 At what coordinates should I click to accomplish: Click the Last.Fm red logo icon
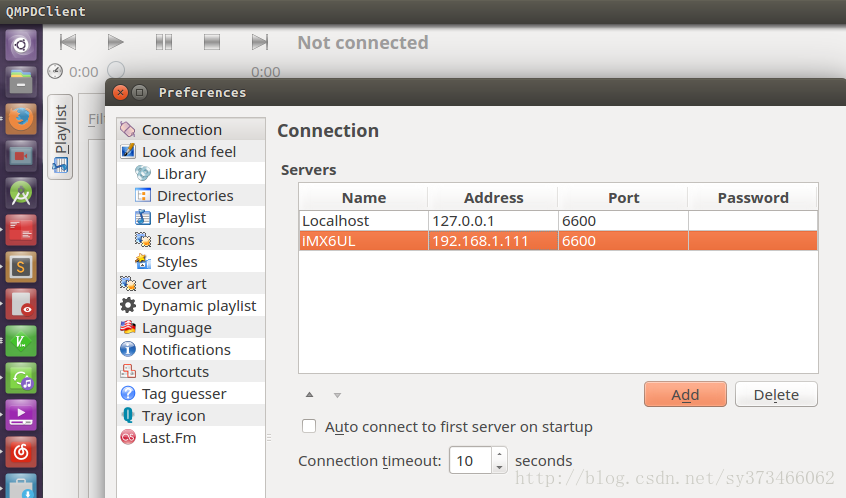coord(128,437)
